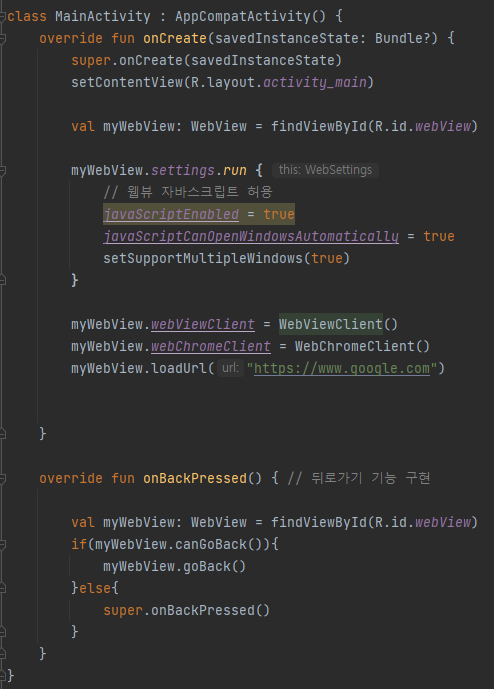This screenshot has height=689, width=494.
Task: Click AppCompatActivity in the class declaration
Action: [x=243, y=17]
